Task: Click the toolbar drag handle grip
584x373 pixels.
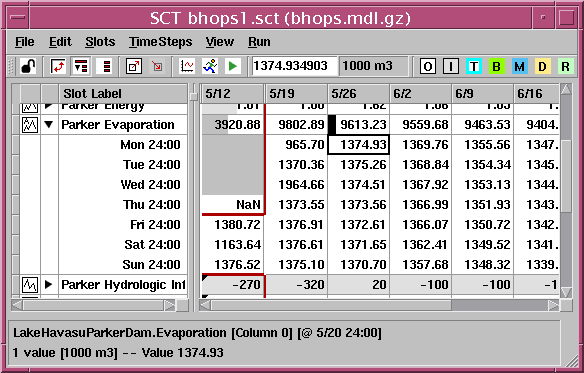Action: 11,67
